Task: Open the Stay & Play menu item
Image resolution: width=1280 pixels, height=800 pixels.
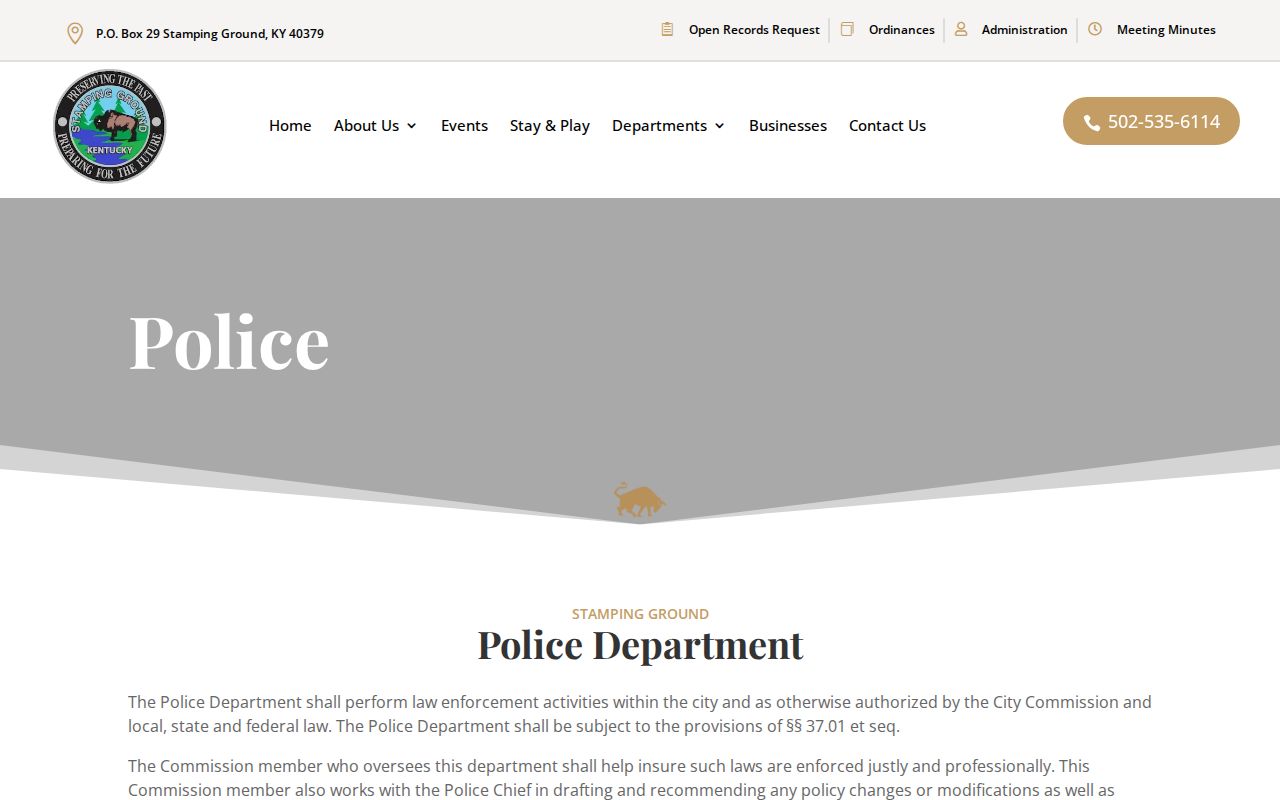Action: (x=549, y=125)
